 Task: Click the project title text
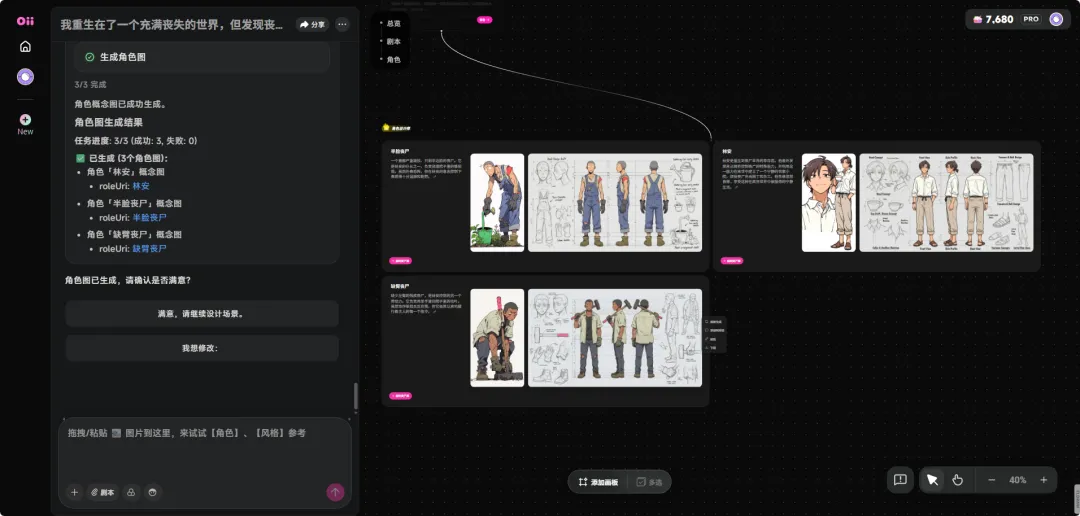(x=172, y=25)
